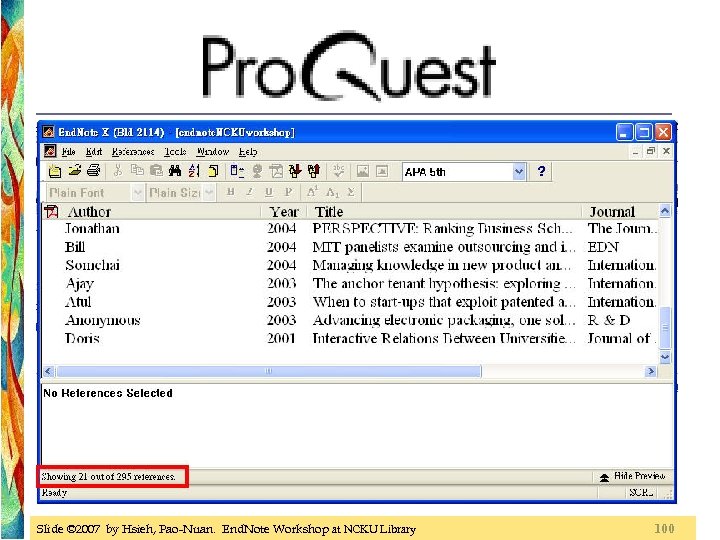720x540 pixels.
Task: Click the Import down-arrow icon
Action: point(295,171)
